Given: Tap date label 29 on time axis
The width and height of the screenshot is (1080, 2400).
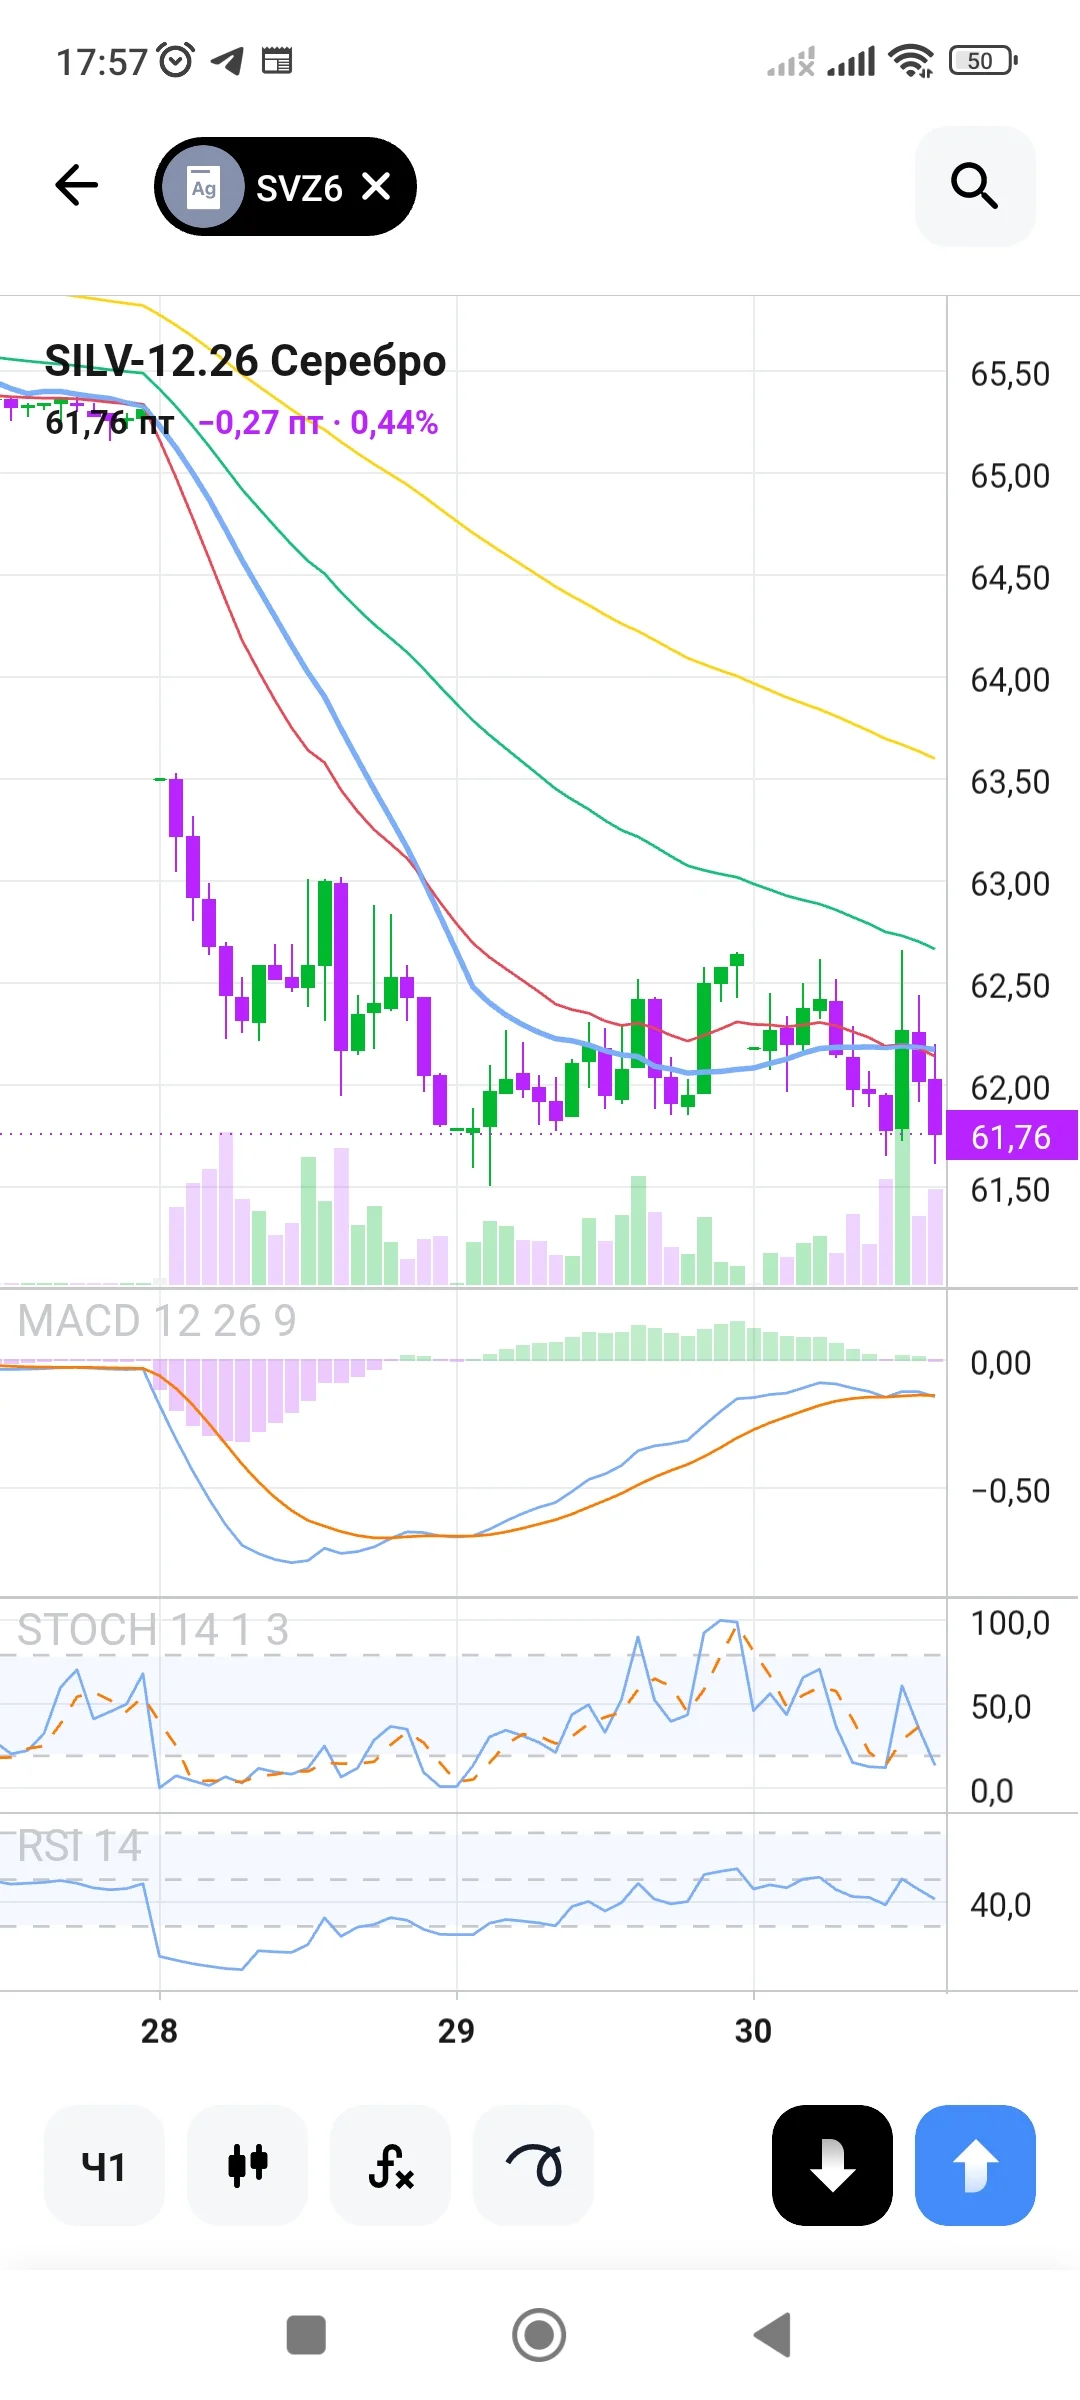Looking at the screenshot, I should pos(456,2031).
